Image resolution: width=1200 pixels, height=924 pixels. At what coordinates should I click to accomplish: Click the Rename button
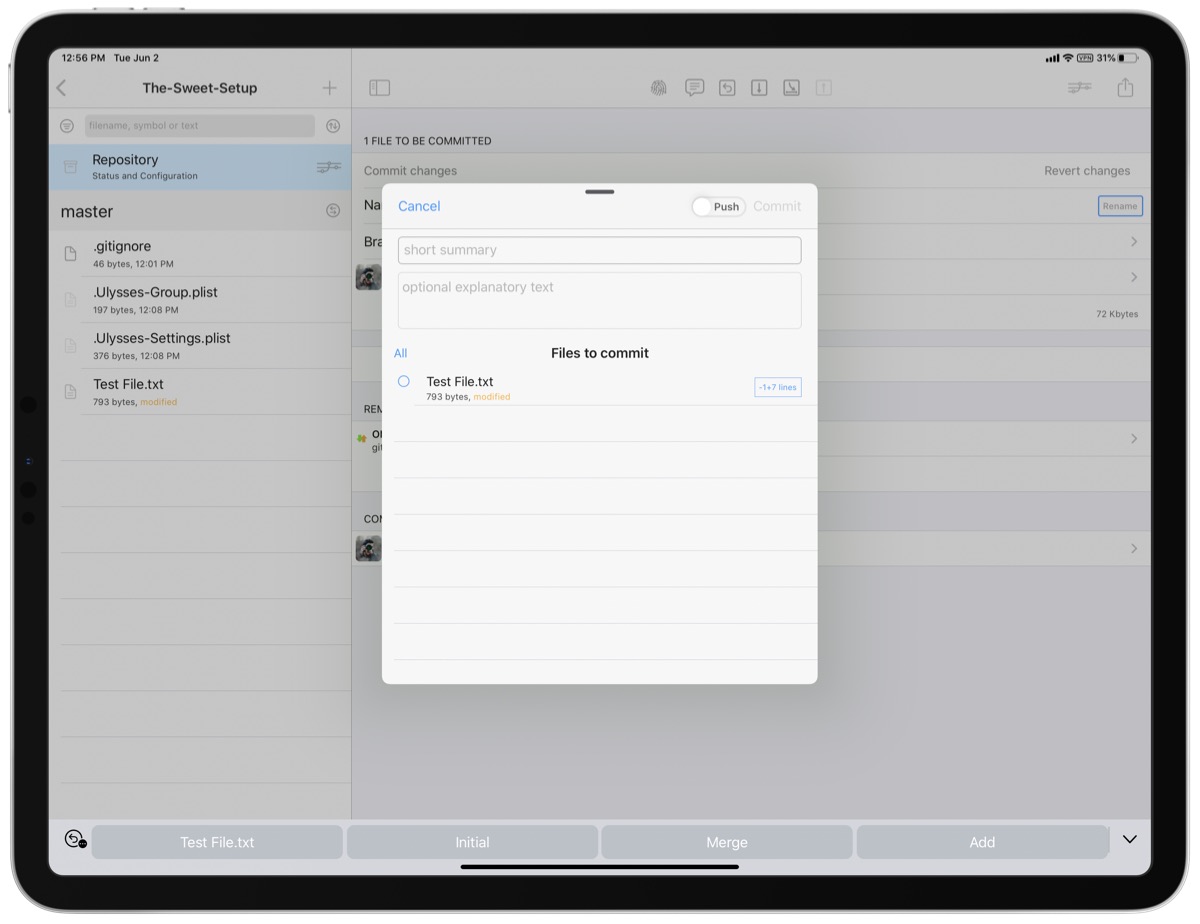tap(1120, 206)
